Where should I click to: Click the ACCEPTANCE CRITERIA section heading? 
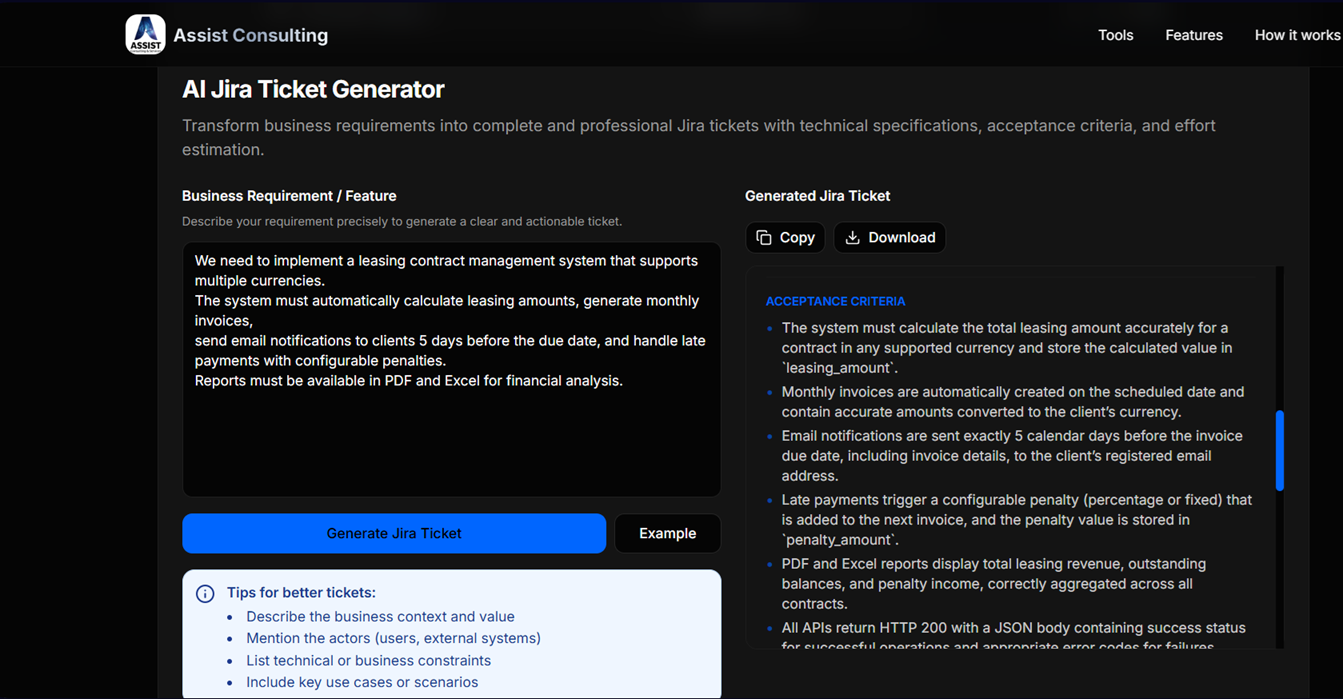coord(835,301)
